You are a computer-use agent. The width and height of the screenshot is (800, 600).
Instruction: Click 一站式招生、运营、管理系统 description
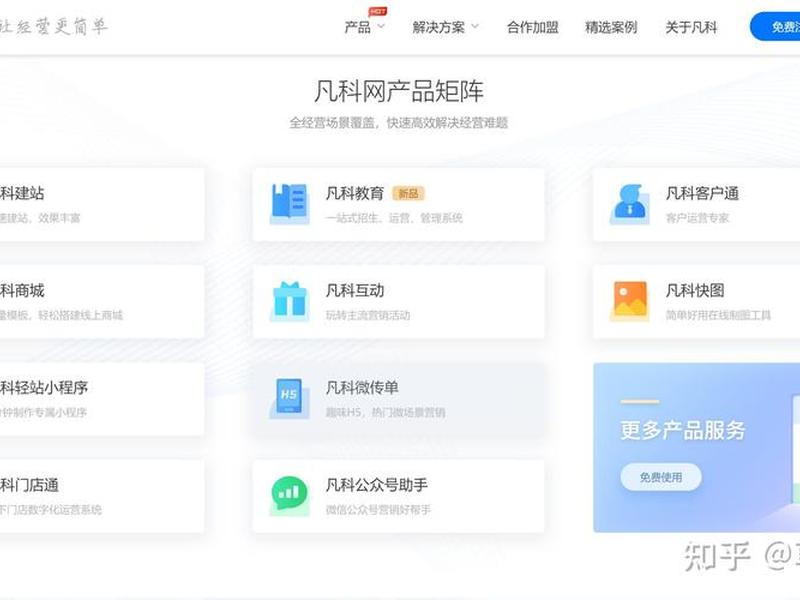394,218
